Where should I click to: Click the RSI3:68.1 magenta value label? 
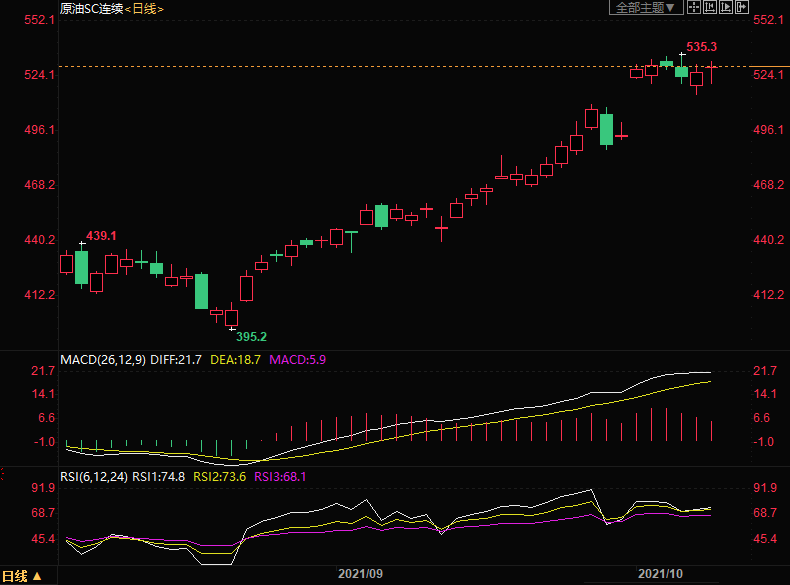pos(281,477)
